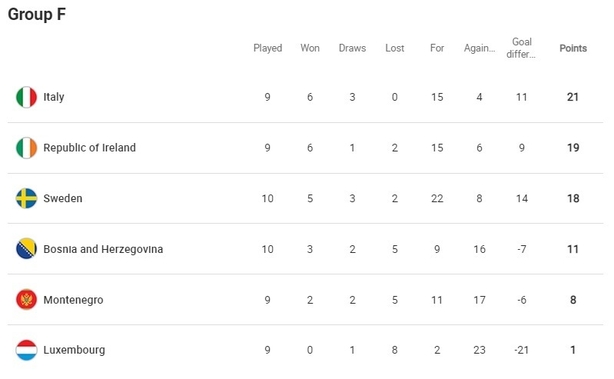Image resolution: width=614 pixels, height=379 pixels.
Task: Click the Italy flag icon
Action: [26, 97]
